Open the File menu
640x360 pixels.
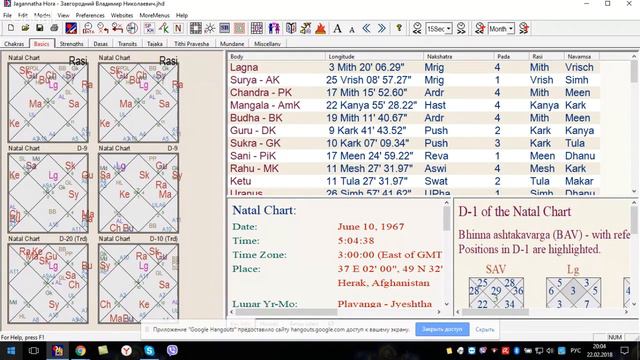pyautogui.click(x=7, y=15)
